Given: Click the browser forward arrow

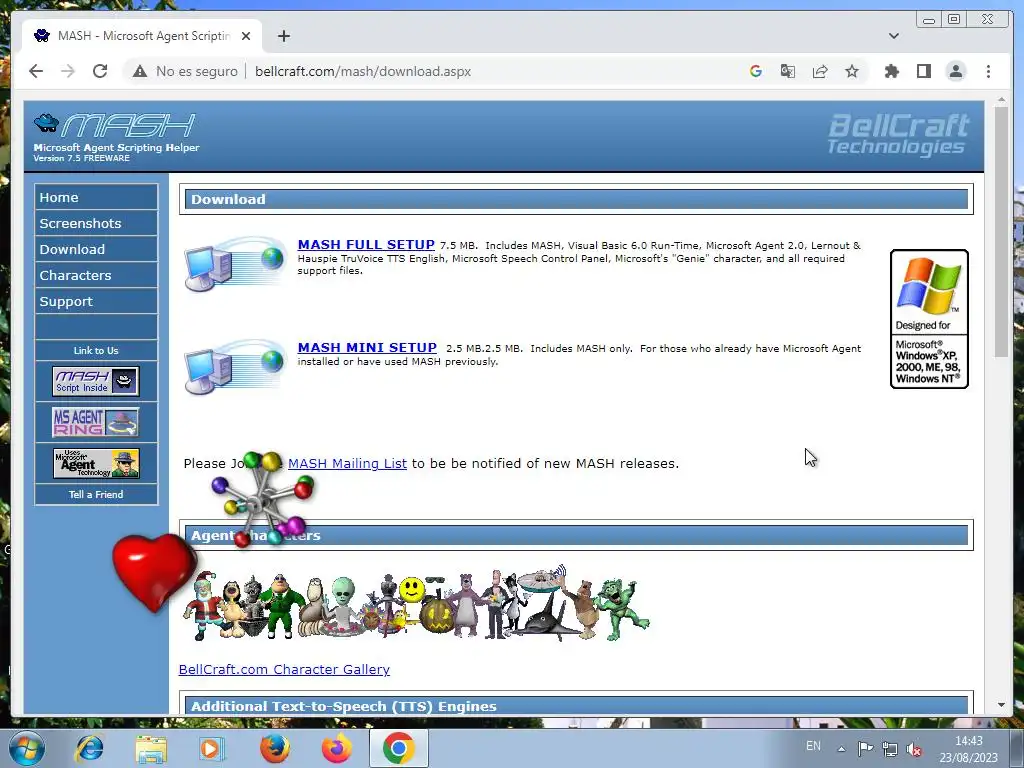Looking at the screenshot, I should click(68, 71).
